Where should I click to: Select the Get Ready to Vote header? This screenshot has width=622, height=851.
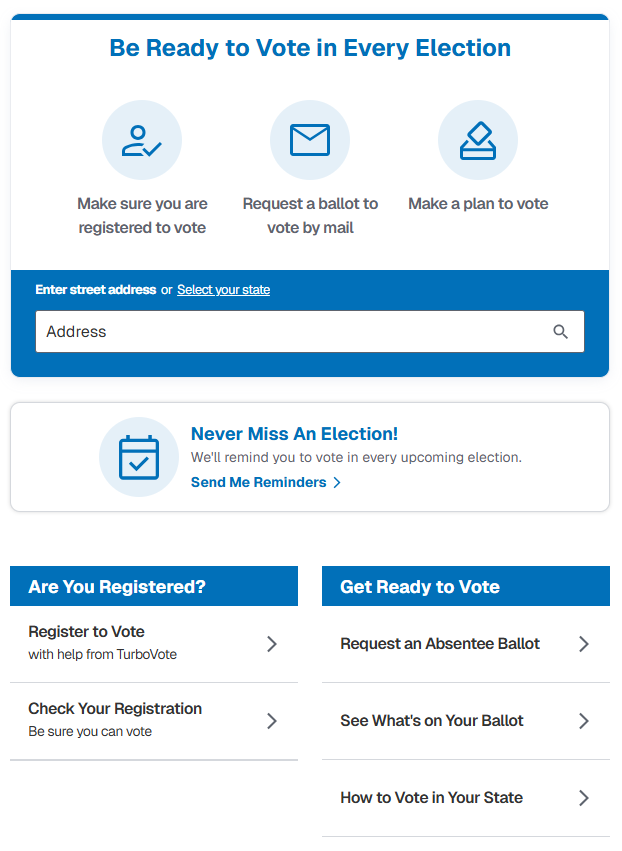coord(420,587)
